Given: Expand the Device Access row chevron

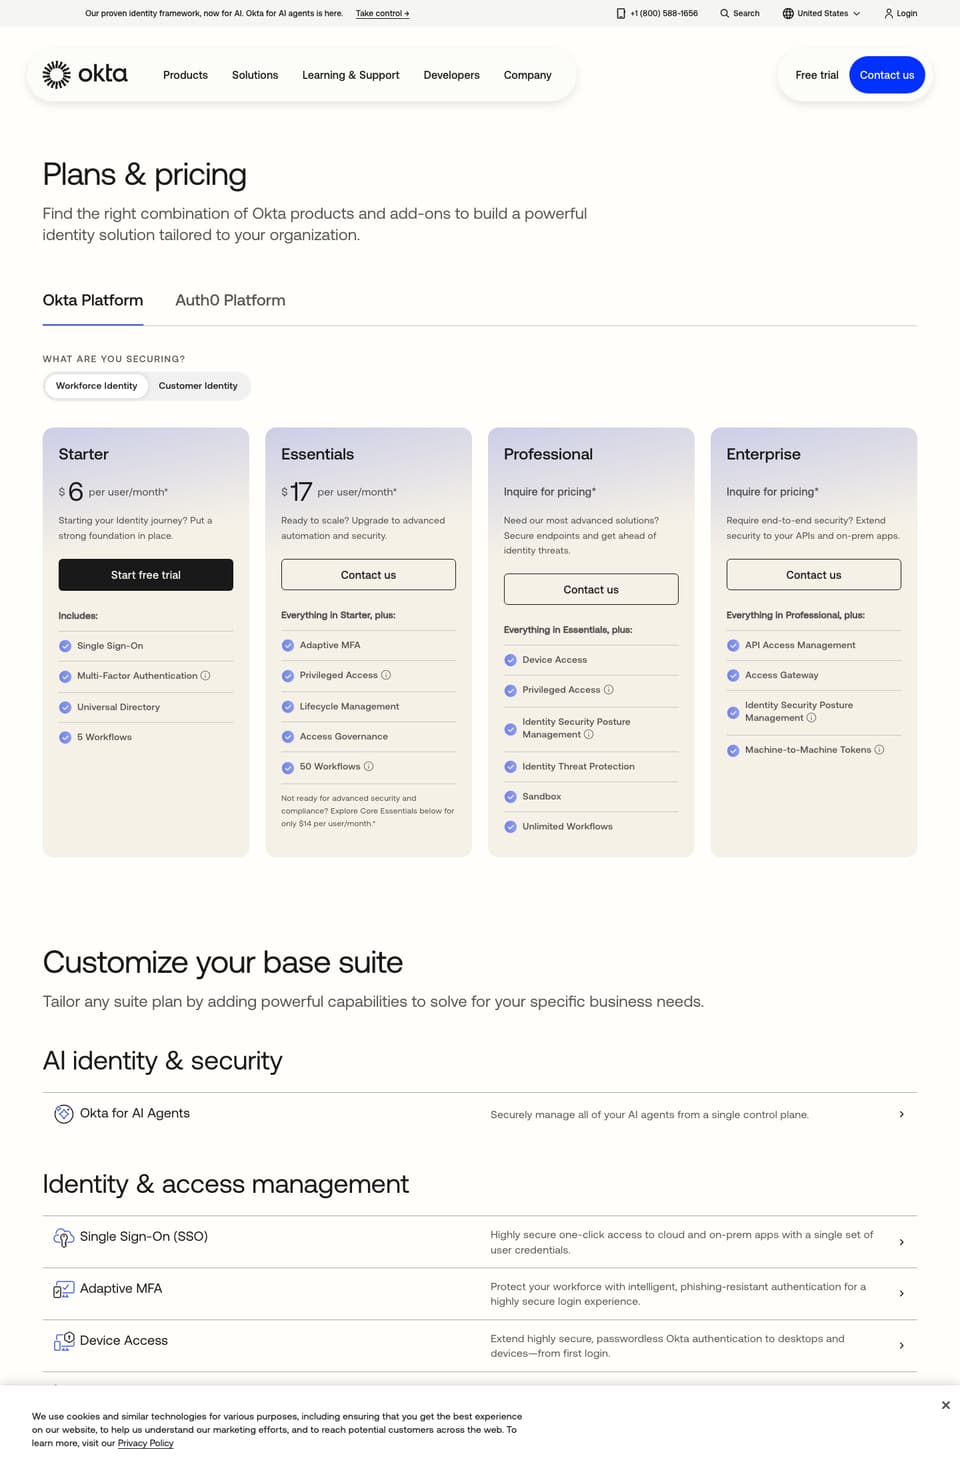Looking at the screenshot, I should (901, 1346).
